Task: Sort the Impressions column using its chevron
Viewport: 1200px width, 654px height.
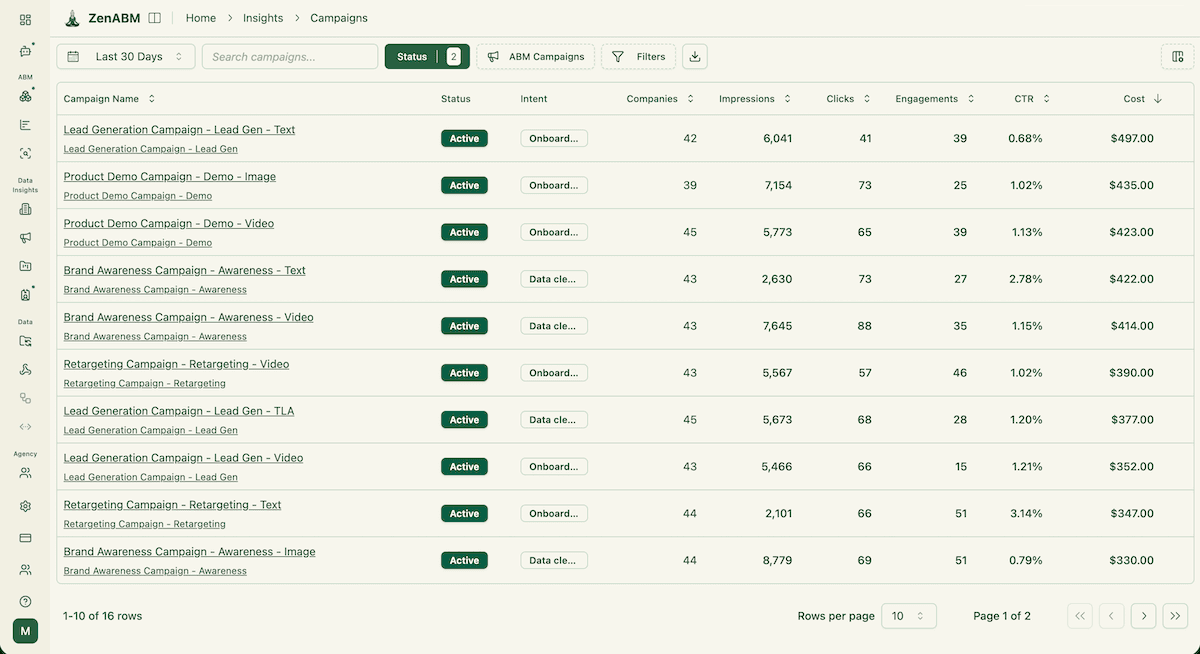Action: coord(788,98)
